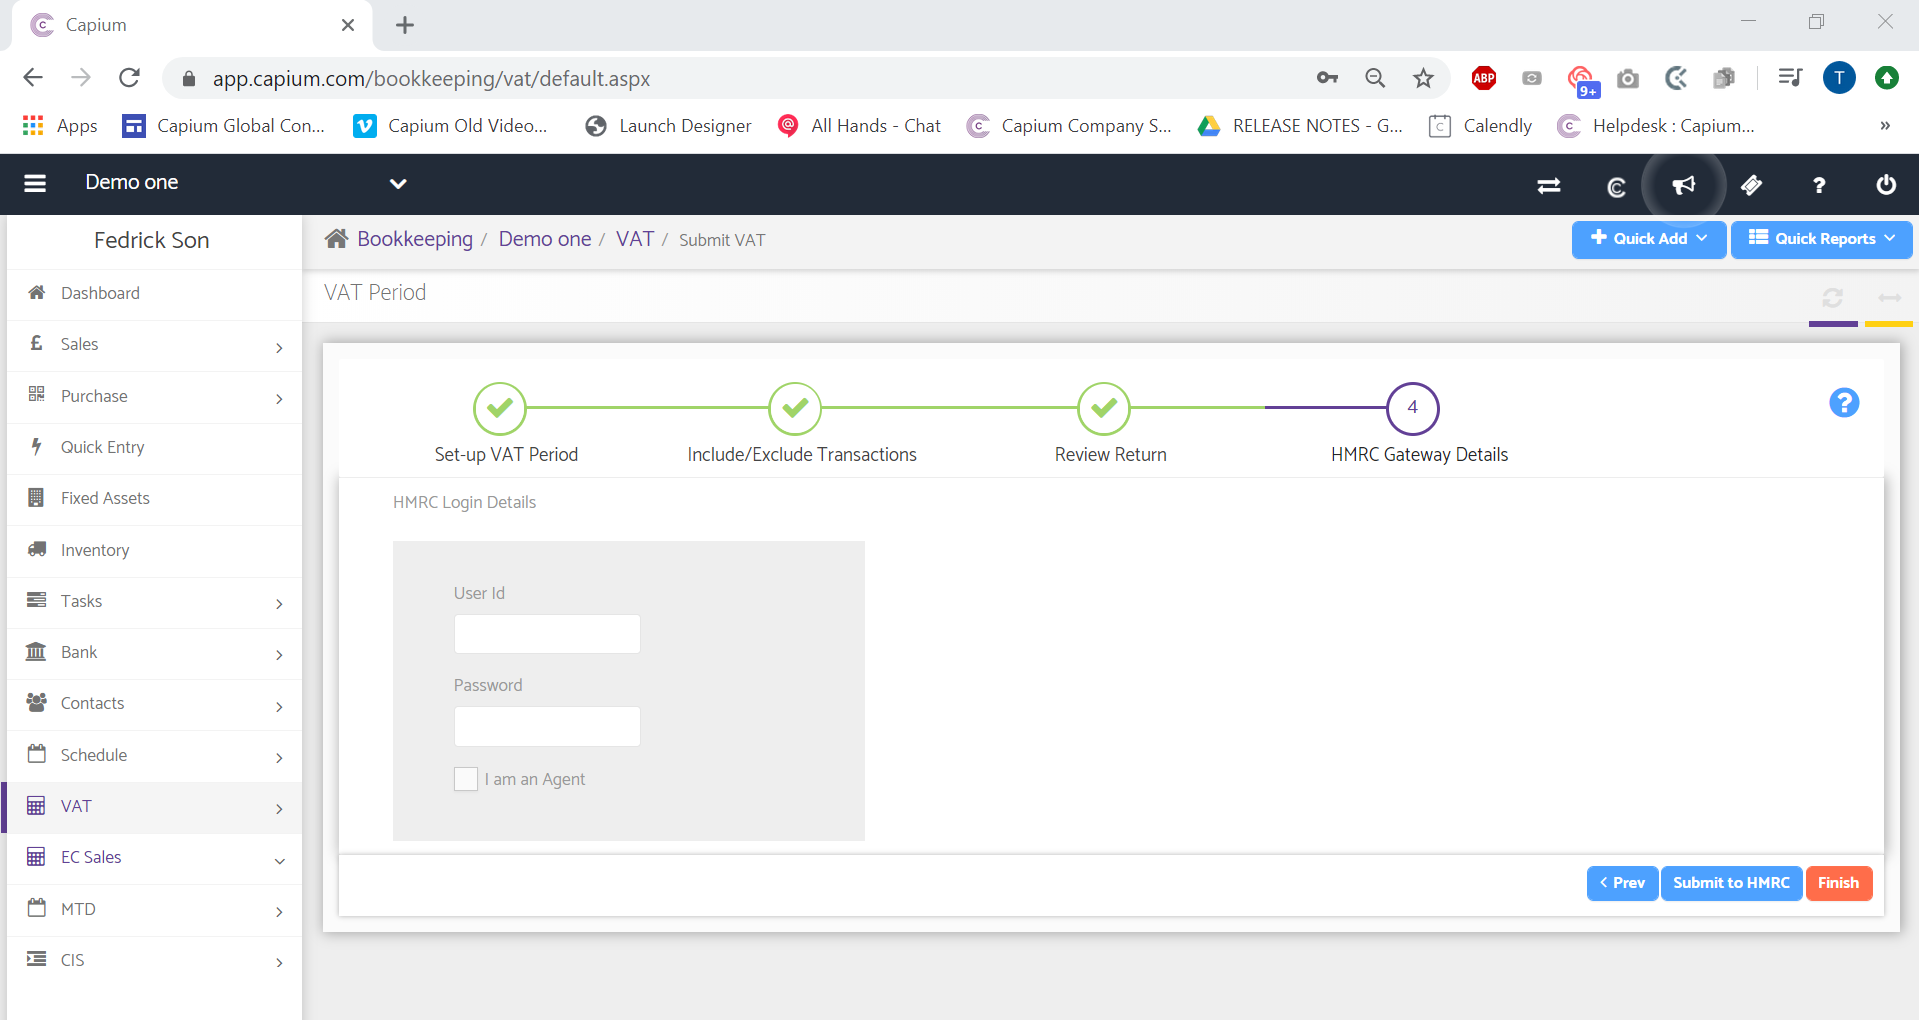
Task: Focus the Password input field
Action: (547, 726)
